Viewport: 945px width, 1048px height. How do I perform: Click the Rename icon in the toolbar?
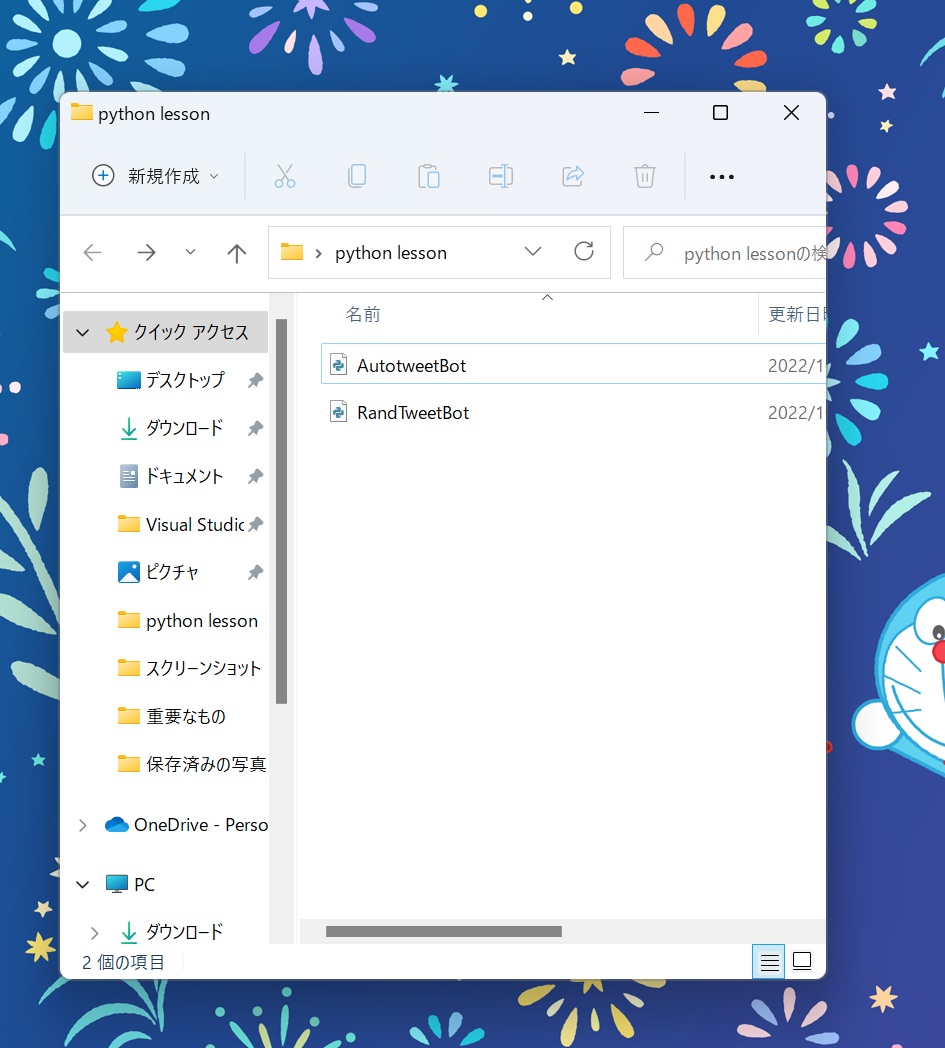point(501,176)
